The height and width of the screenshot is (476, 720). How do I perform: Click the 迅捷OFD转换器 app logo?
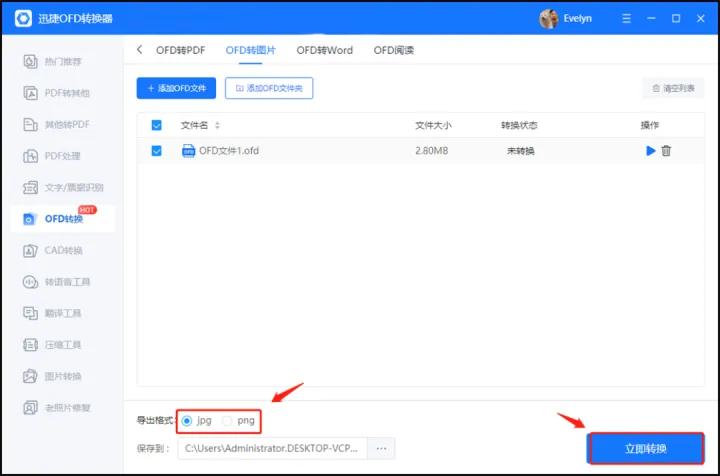23,18
